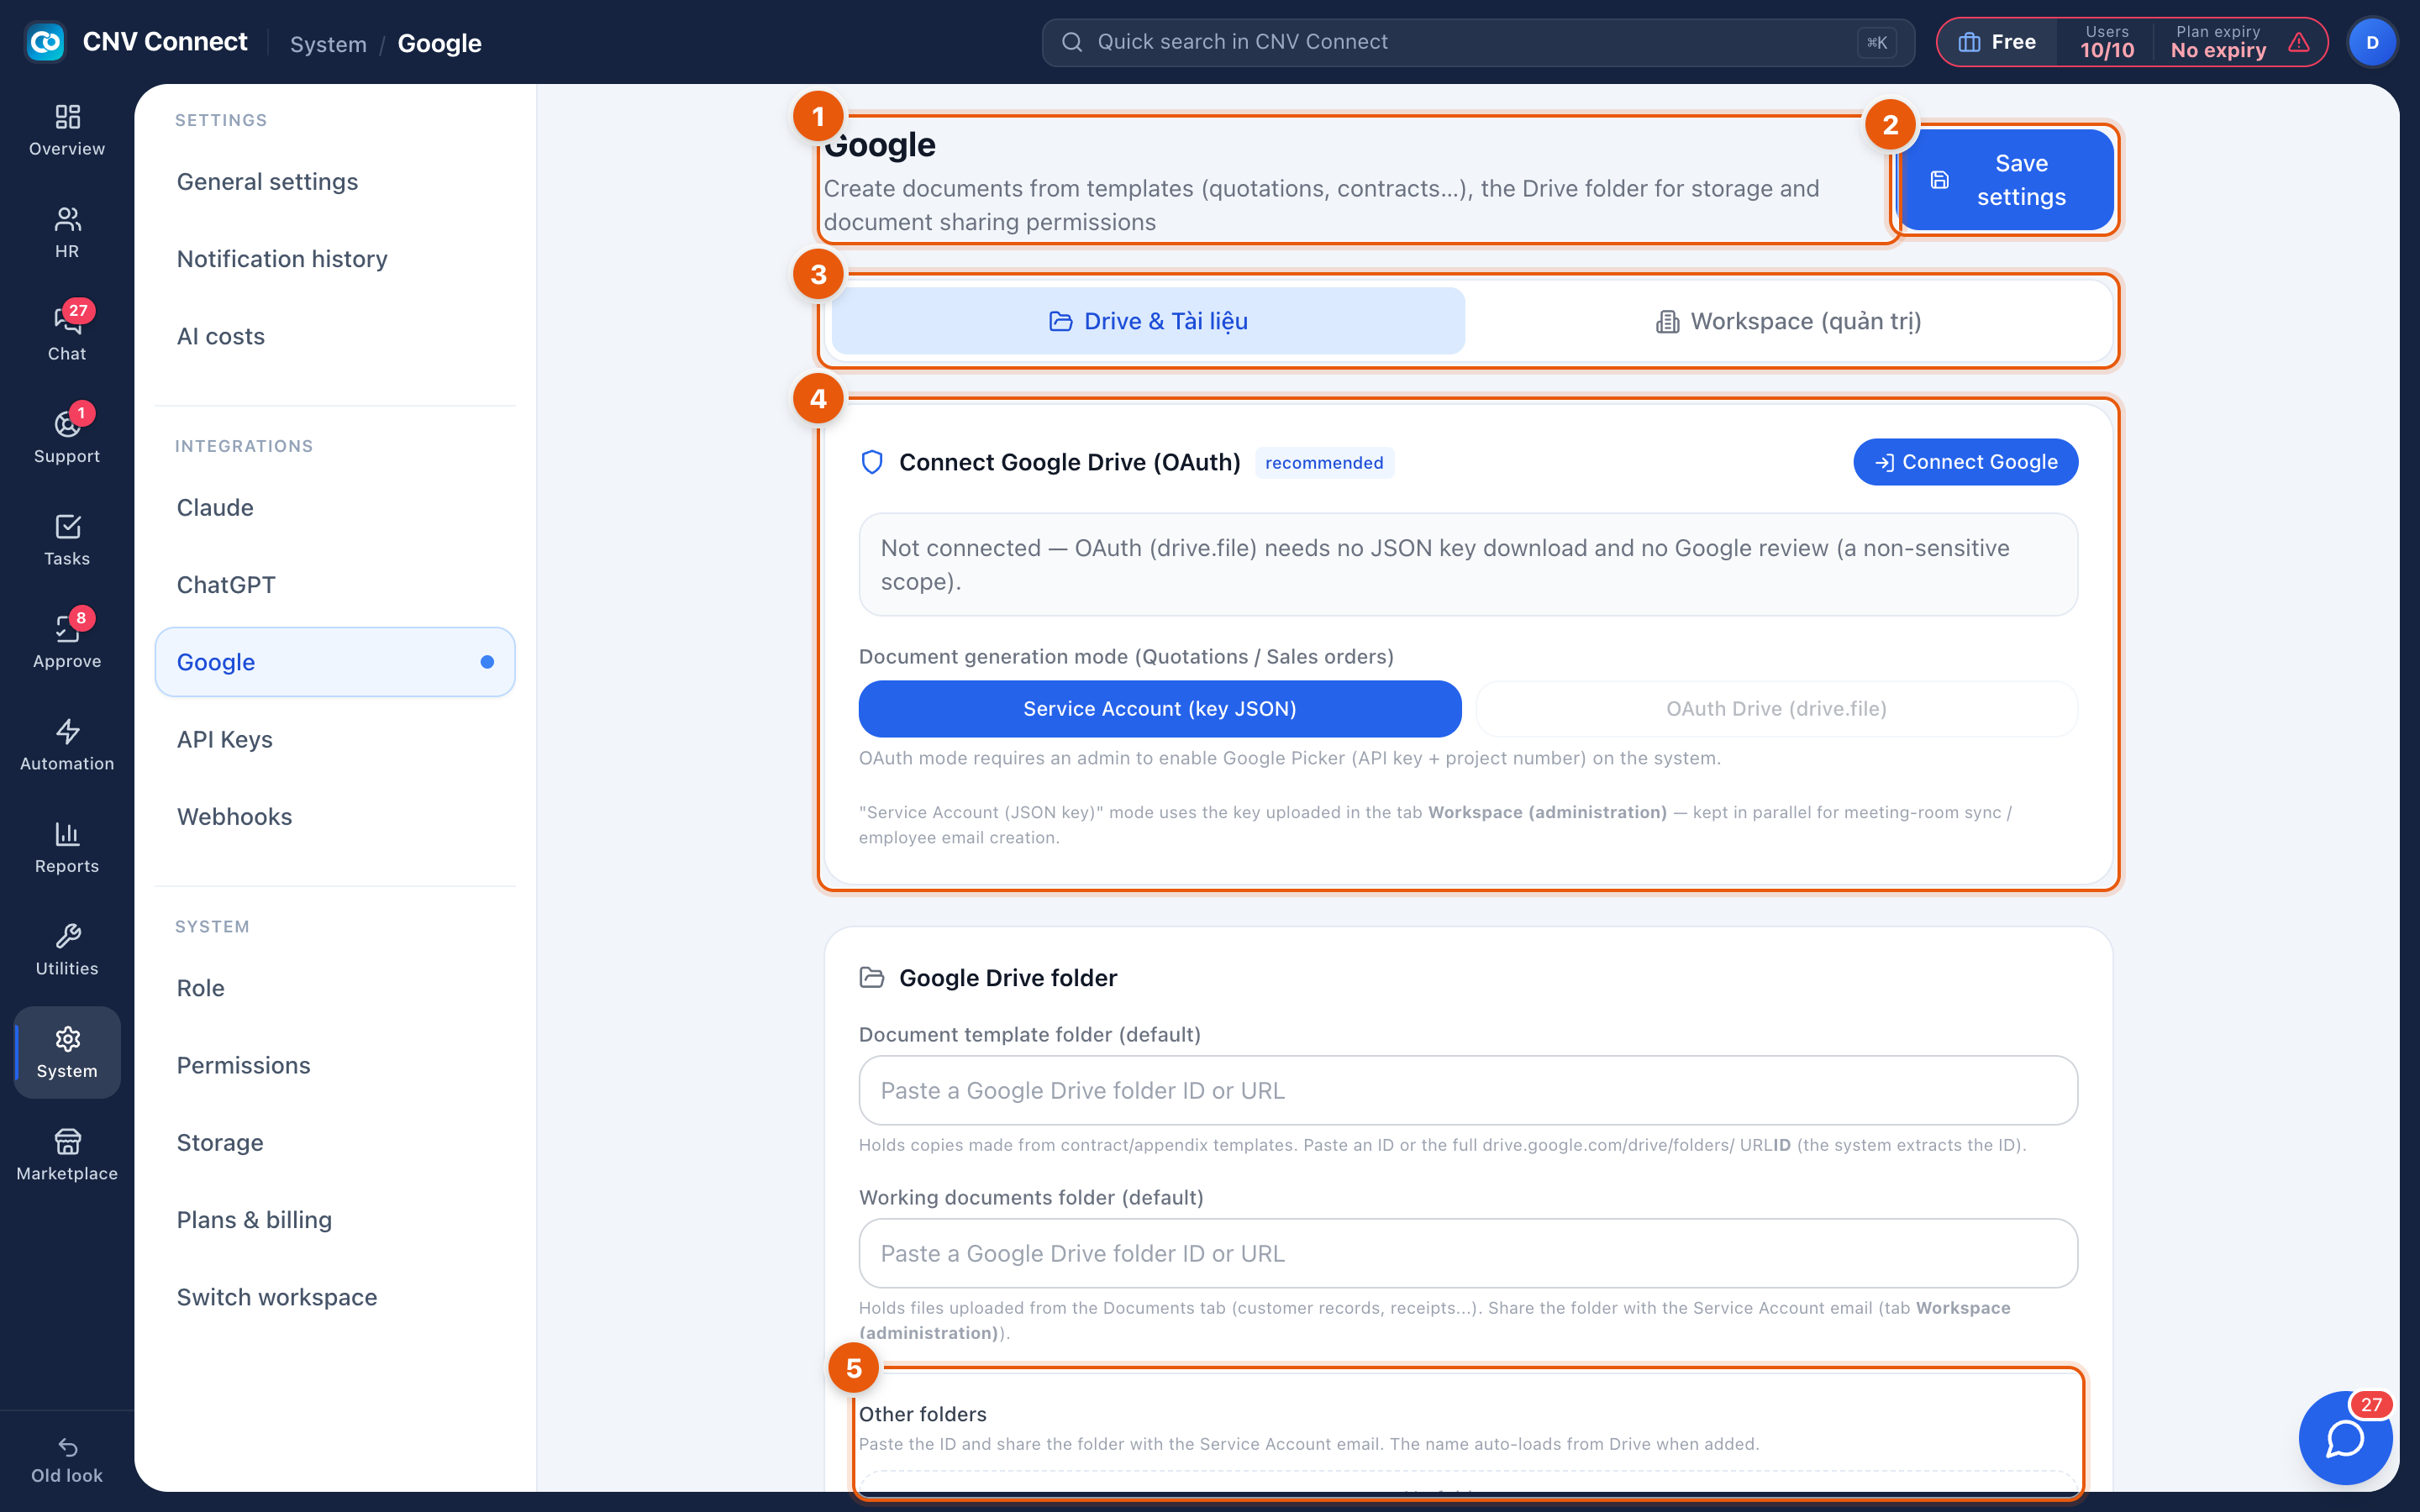Open the Role settings page
The width and height of the screenshot is (2420, 1512).
coord(335,988)
